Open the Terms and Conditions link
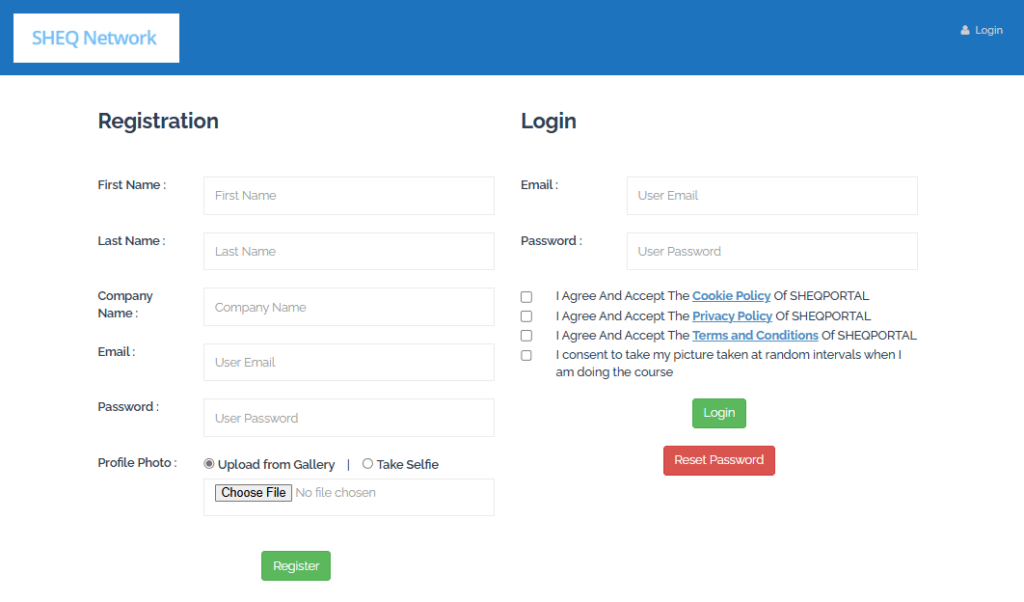 (x=755, y=336)
